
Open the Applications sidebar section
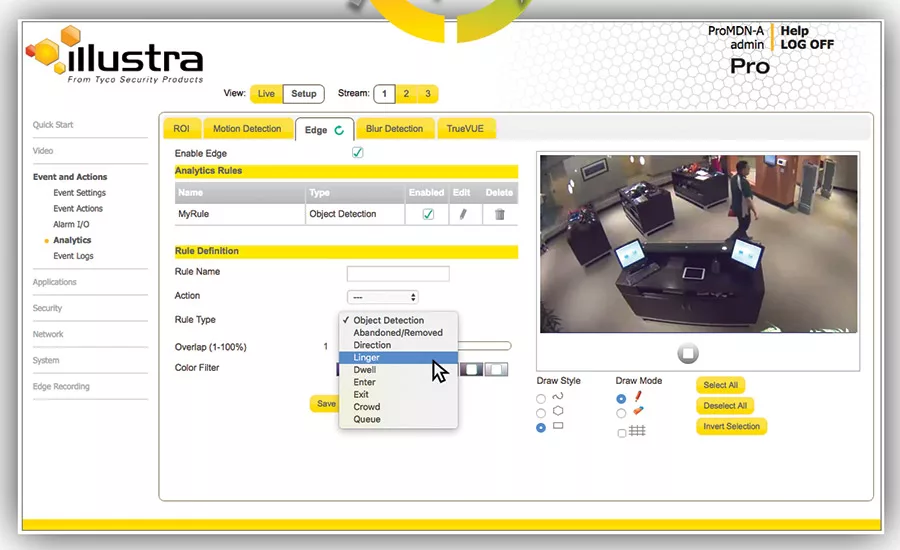point(55,281)
